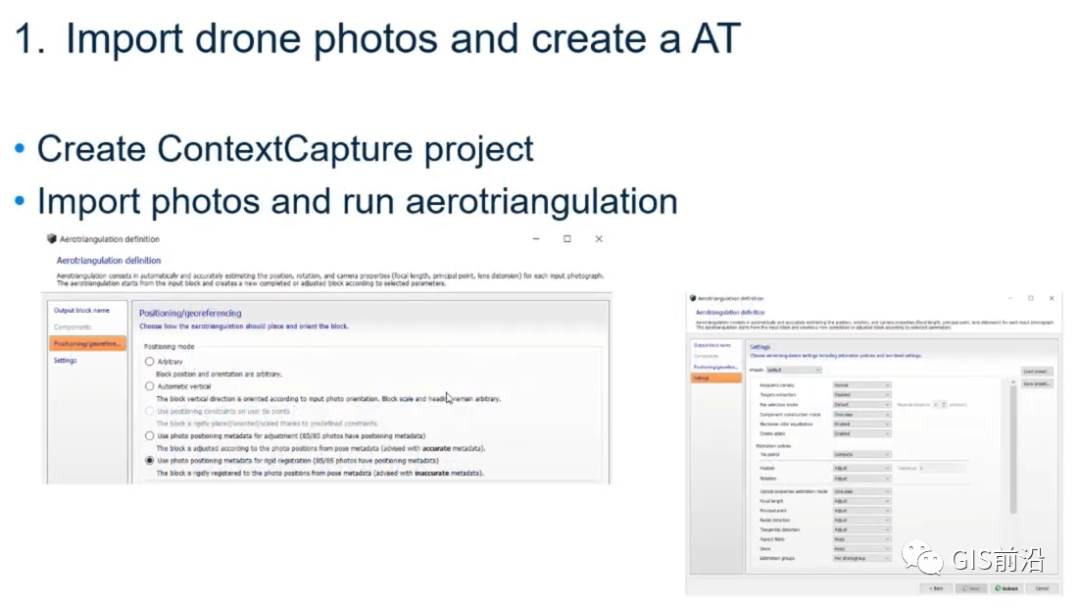Select the Automatic vertical positioning option

click(x=149, y=387)
